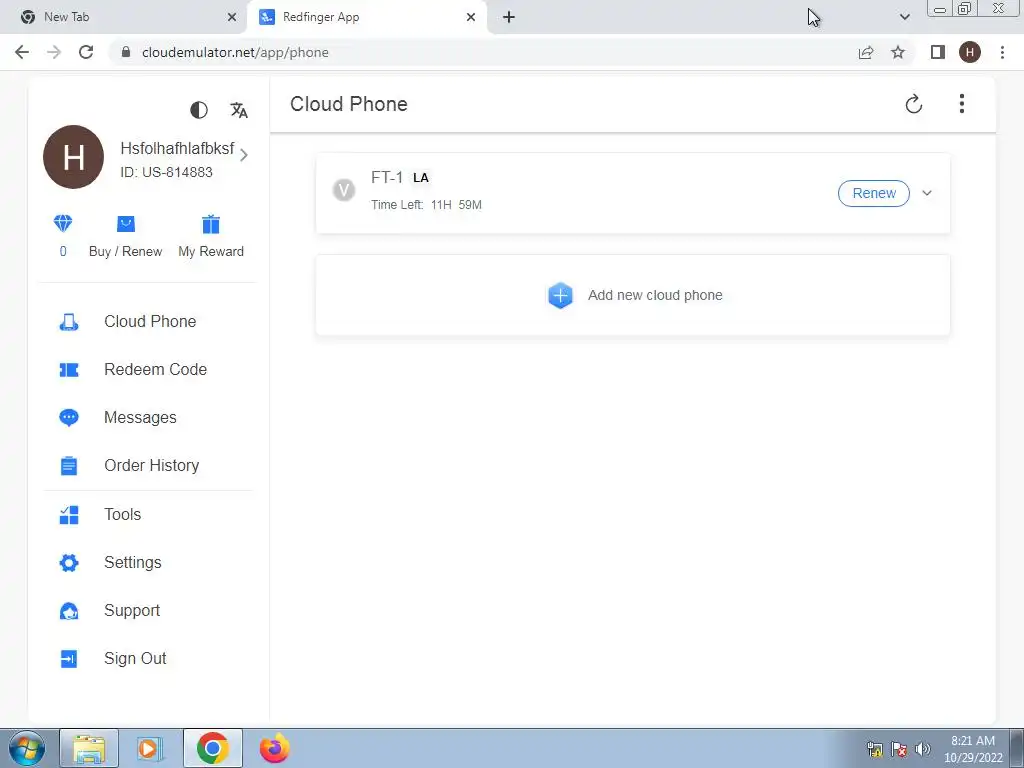The height and width of the screenshot is (768, 1024).
Task: Click the FT-1 phone name
Action: [387, 177]
